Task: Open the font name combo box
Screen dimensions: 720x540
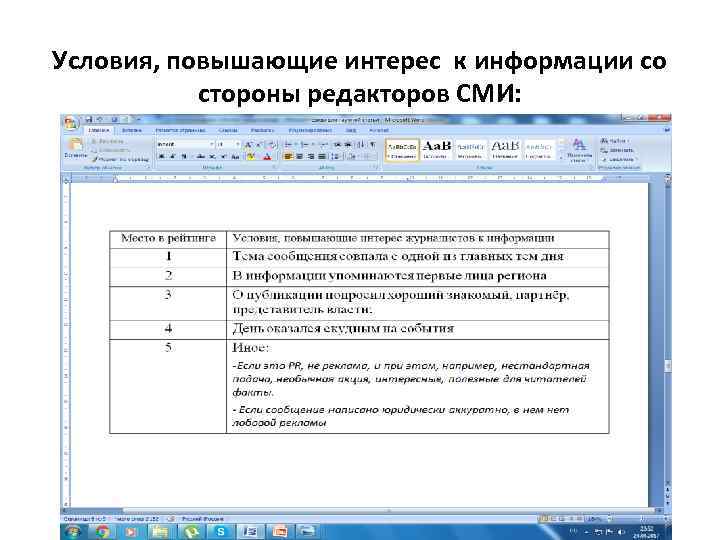Action: click(186, 144)
